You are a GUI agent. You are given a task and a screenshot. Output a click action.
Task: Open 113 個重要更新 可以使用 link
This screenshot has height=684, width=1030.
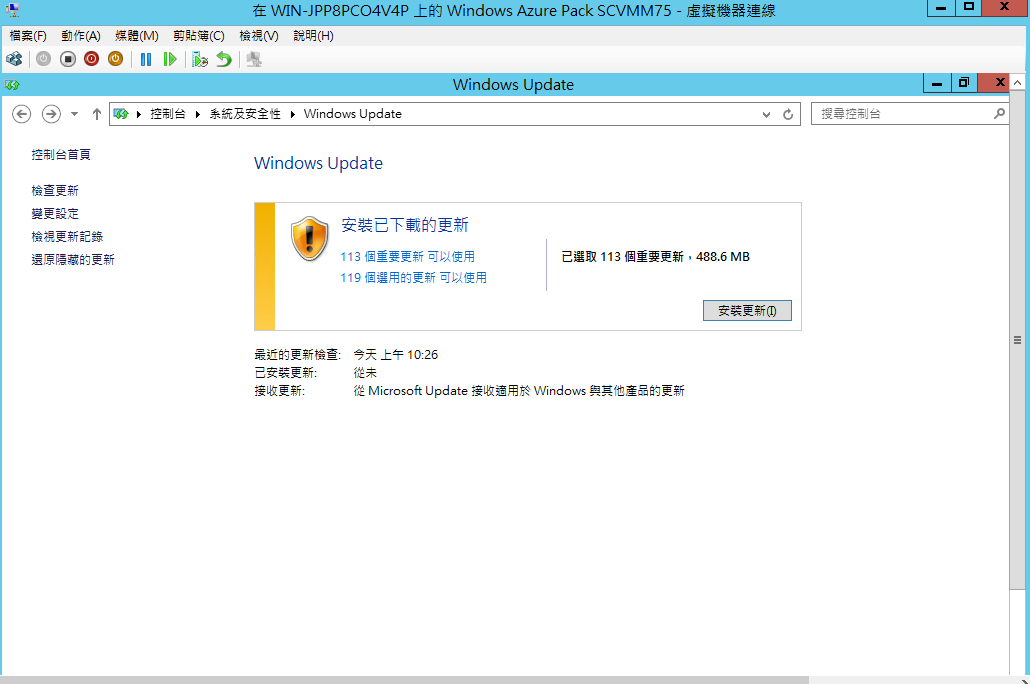pos(407,257)
